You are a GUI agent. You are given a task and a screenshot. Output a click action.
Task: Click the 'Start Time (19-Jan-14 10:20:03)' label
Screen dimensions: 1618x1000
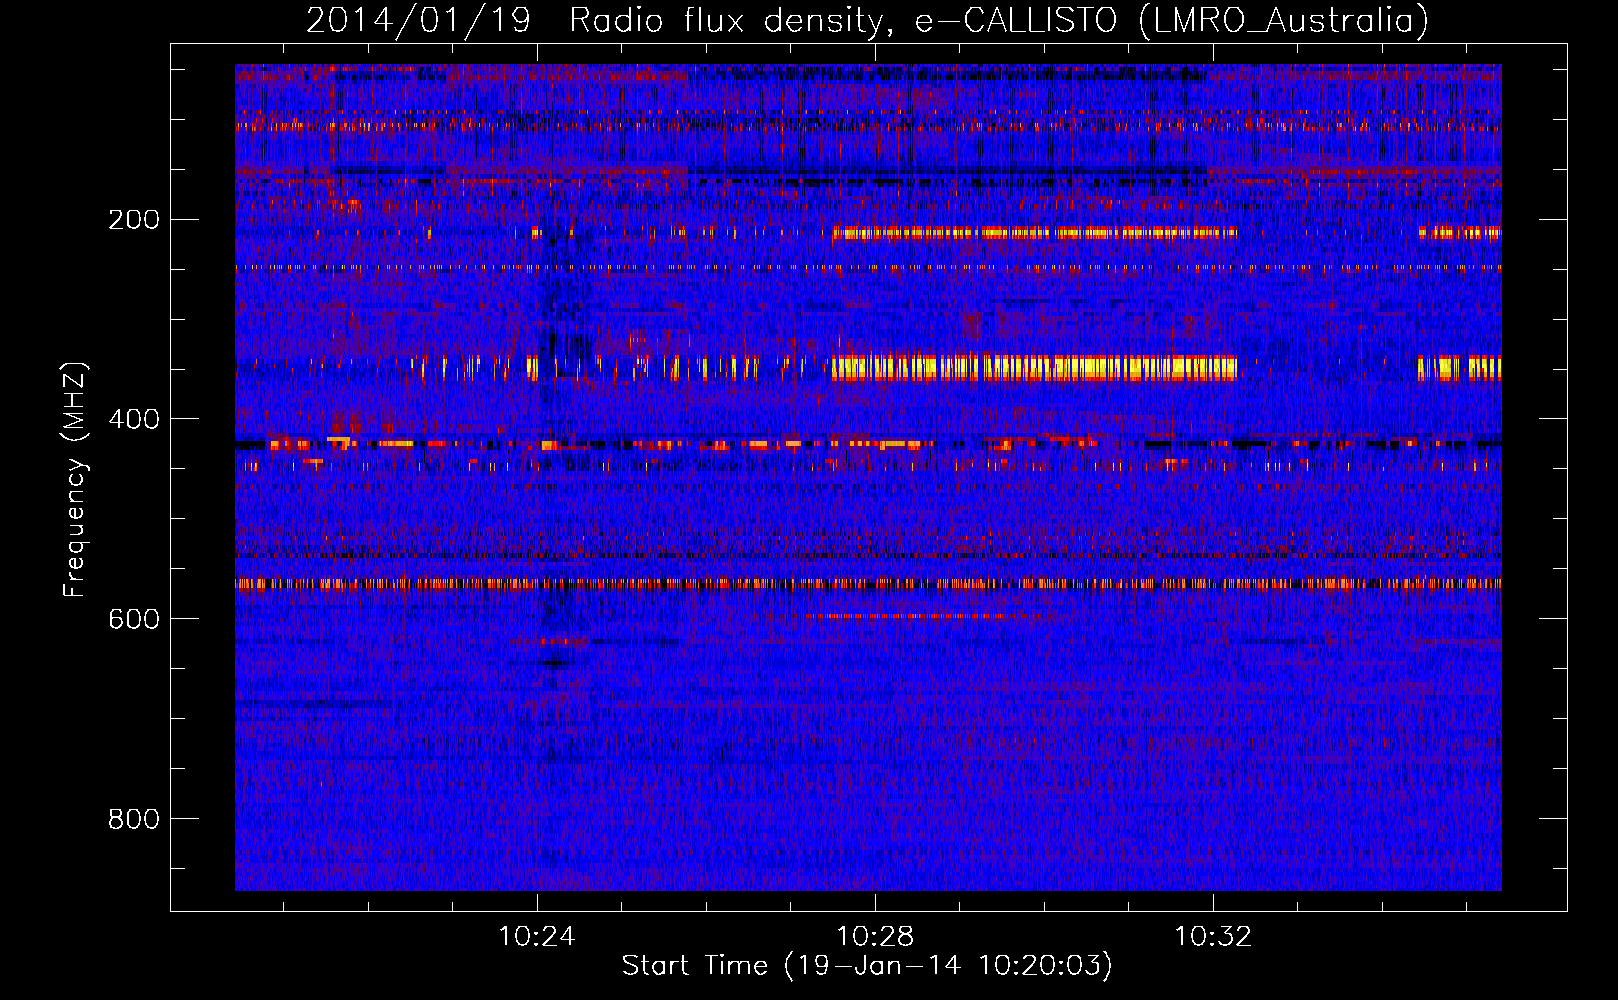click(867, 966)
